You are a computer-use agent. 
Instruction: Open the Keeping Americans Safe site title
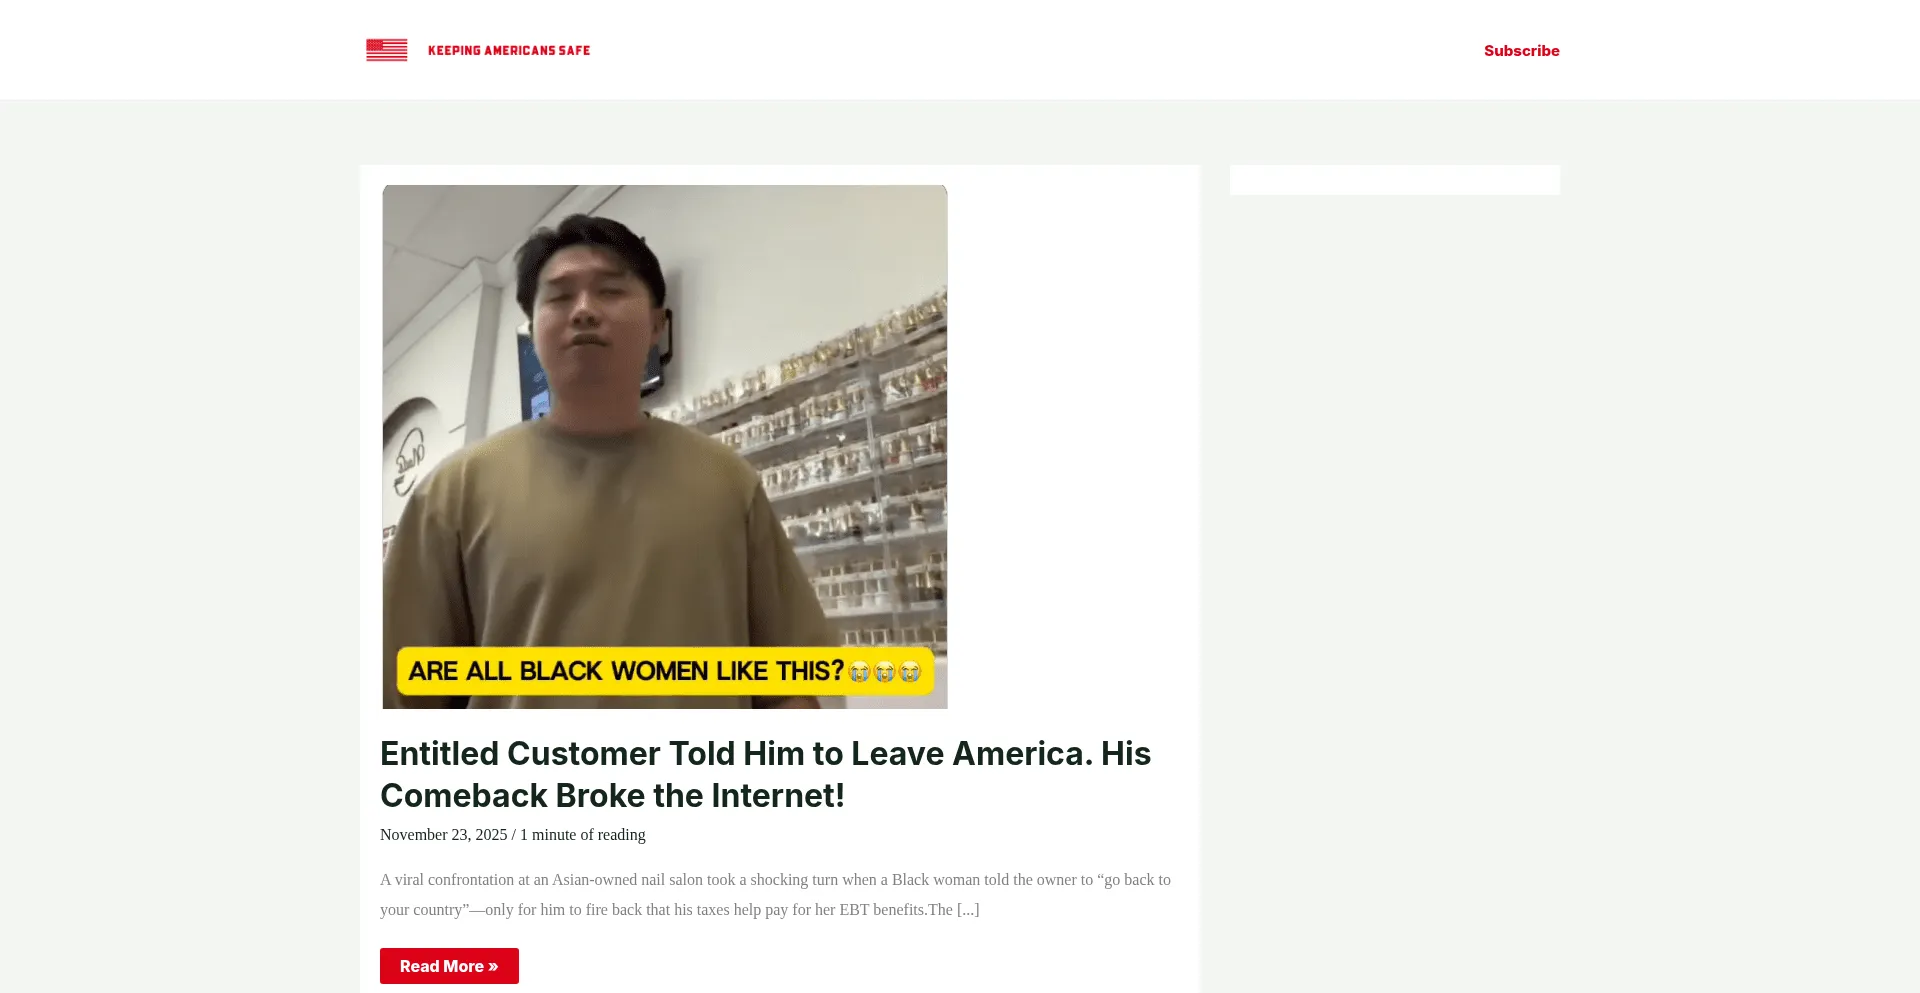pyautogui.click(x=509, y=50)
